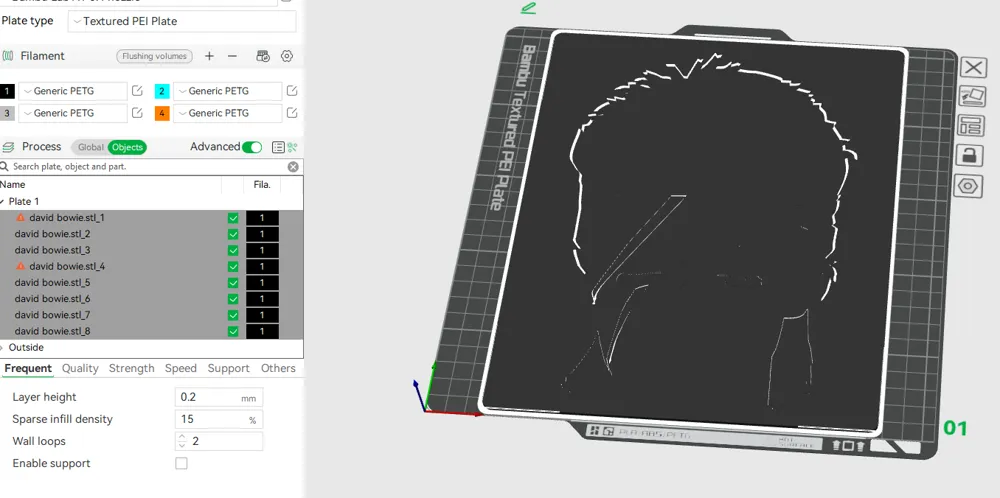Click filament 3 gray color swatch
Screen dimensions: 1000x498
coord(7,114)
